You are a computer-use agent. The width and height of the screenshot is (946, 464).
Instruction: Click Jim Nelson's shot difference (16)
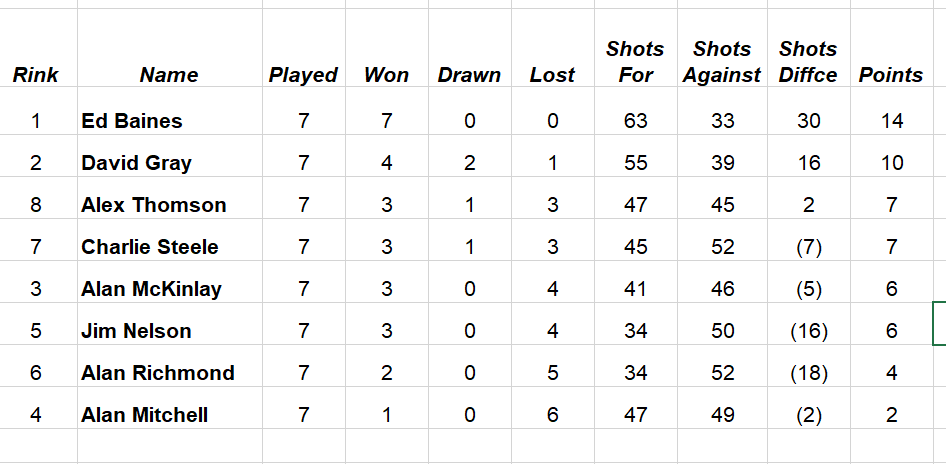pos(808,331)
